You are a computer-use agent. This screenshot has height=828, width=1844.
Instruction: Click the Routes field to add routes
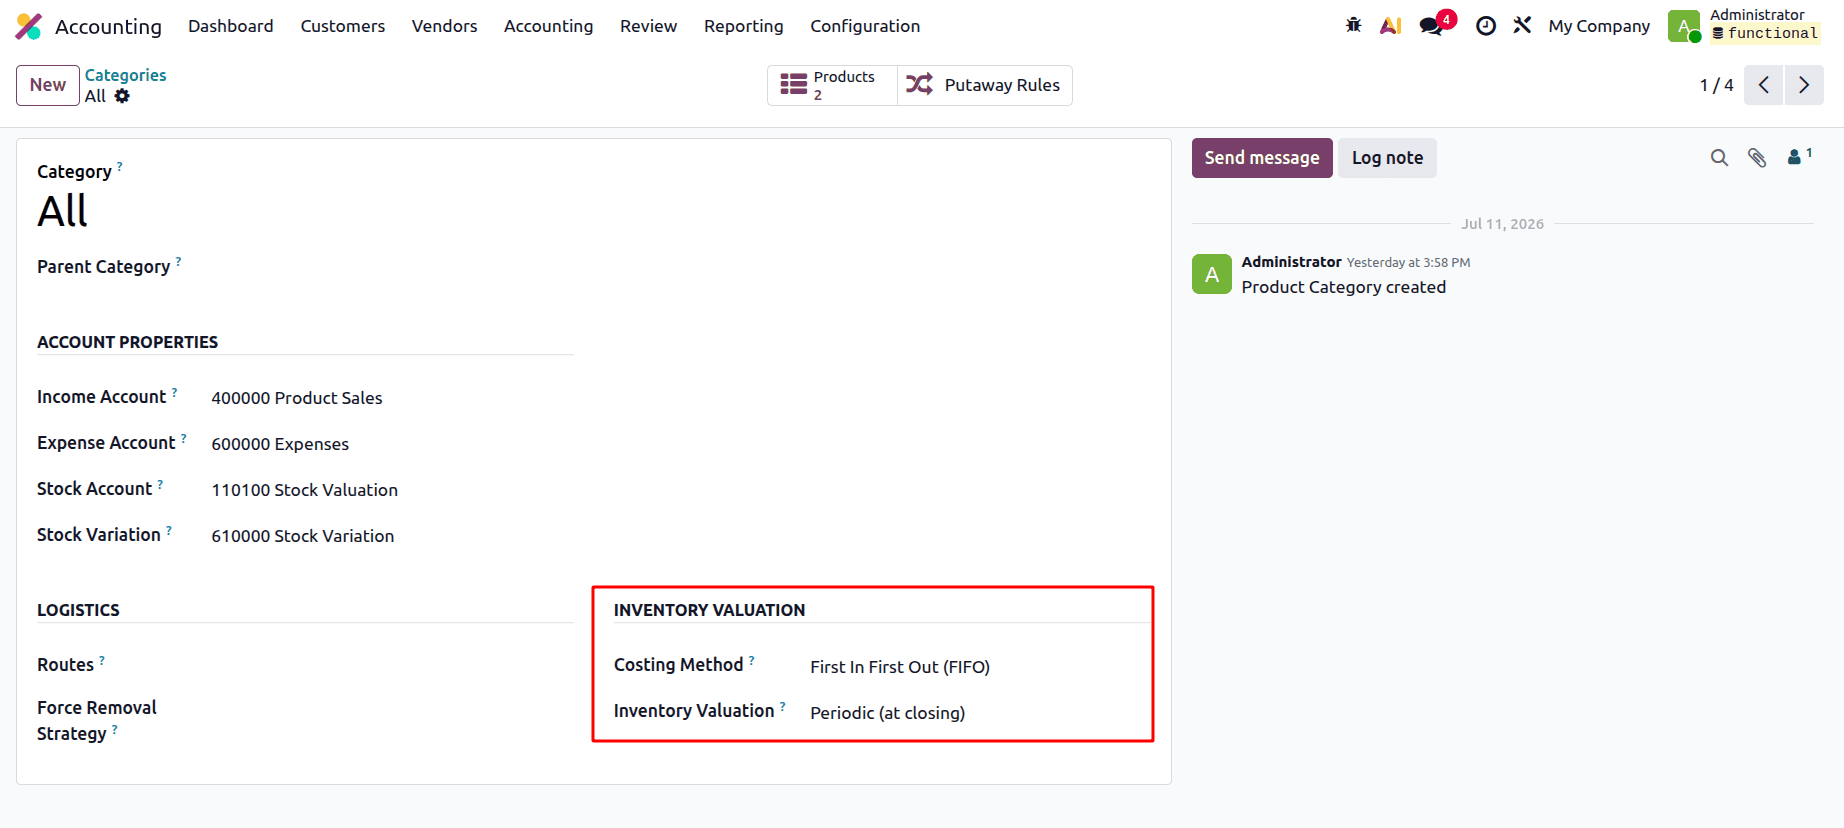[392, 665]
